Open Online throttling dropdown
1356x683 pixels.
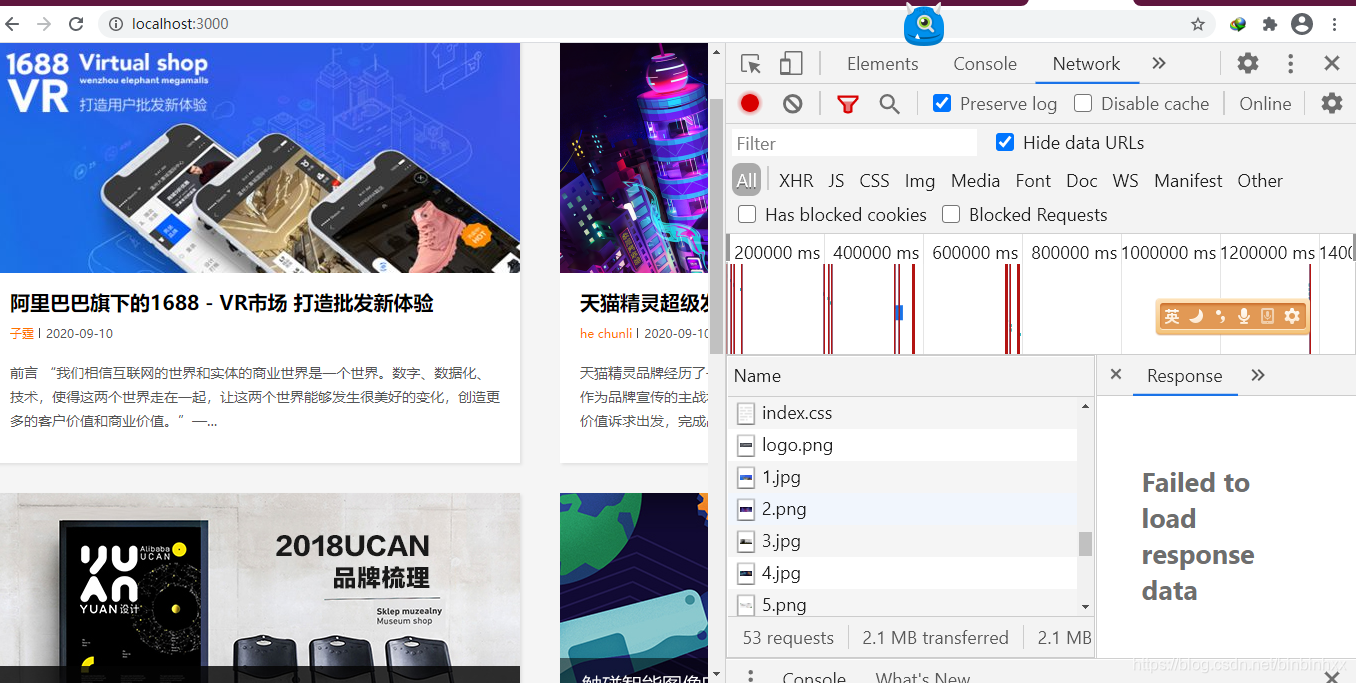1265,104
